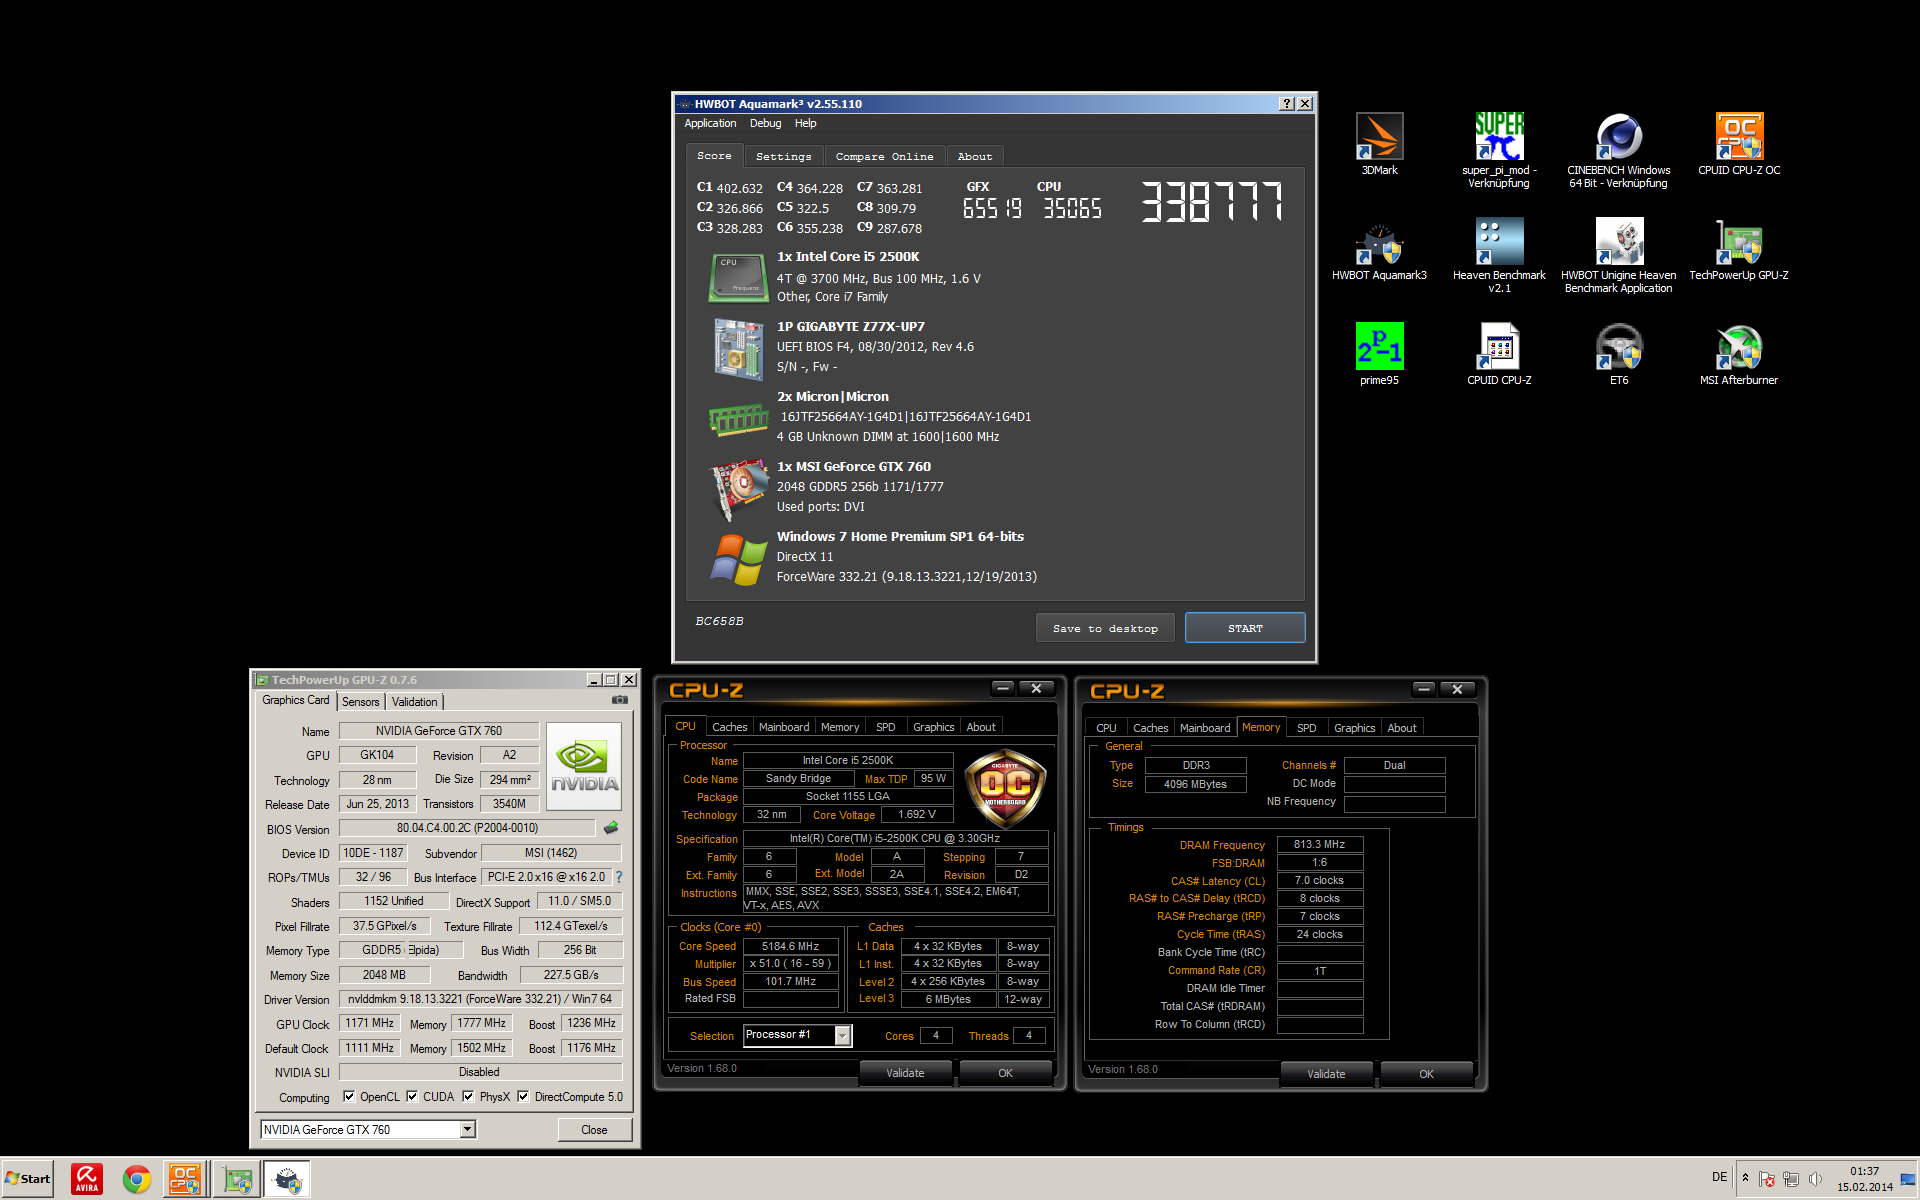Open SPD tab in right CPU-Z window
Screen dimensions: 1920x1200
pyautogui.click(x=1306, y=728)
